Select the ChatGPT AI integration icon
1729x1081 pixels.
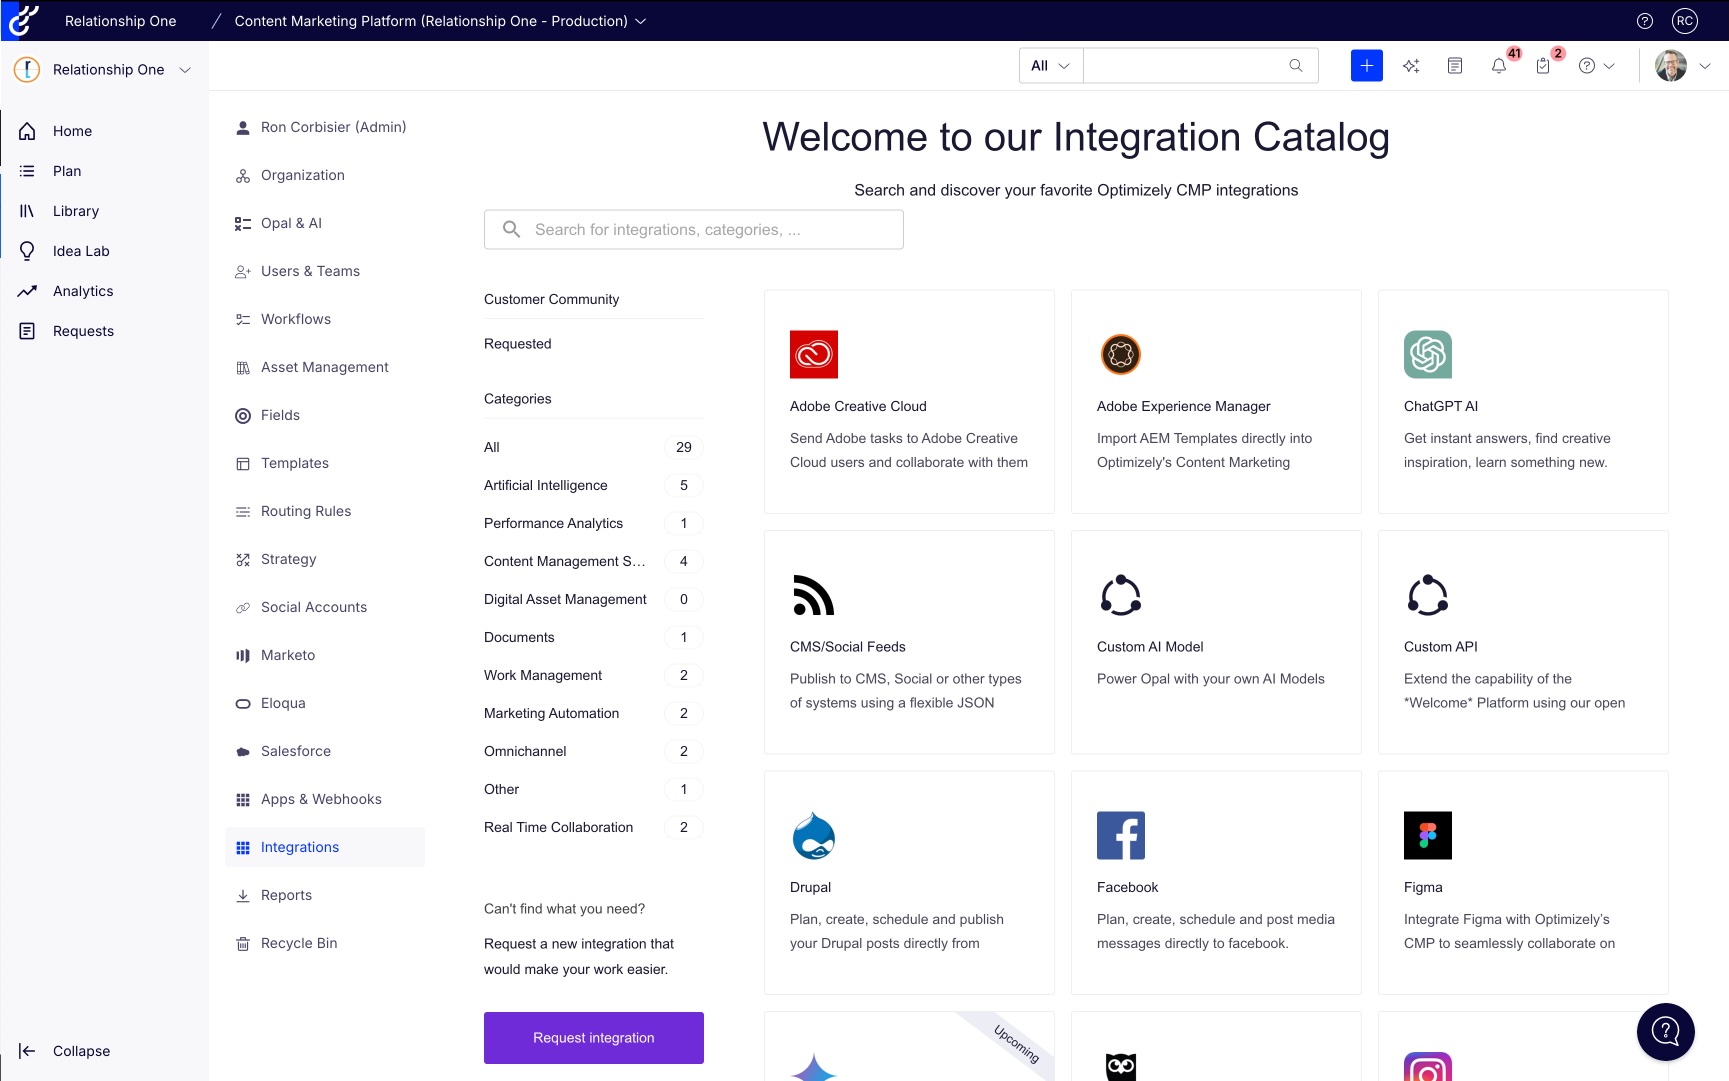coord(1427,355)
